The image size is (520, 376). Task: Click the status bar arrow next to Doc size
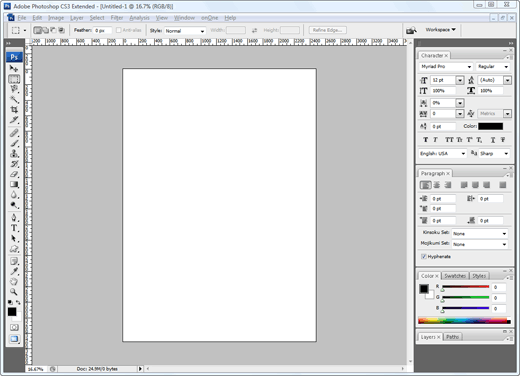click(x=140, y=369)
